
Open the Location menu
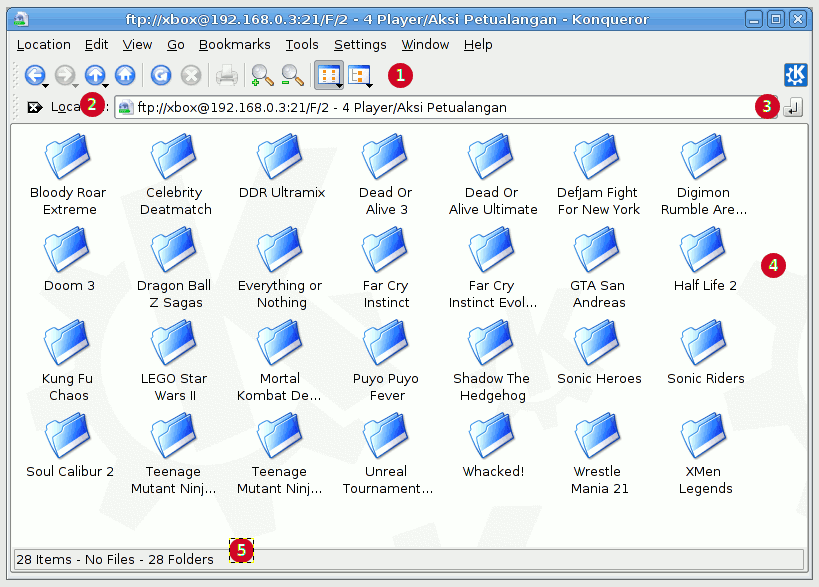click(x=43, y=45)
